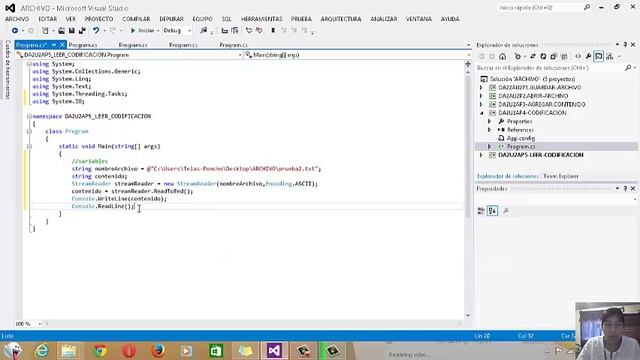Viewport: 640px width, 360px height.
Task: Open Internet Explorer from the taskbar
Action: [42, 351]
